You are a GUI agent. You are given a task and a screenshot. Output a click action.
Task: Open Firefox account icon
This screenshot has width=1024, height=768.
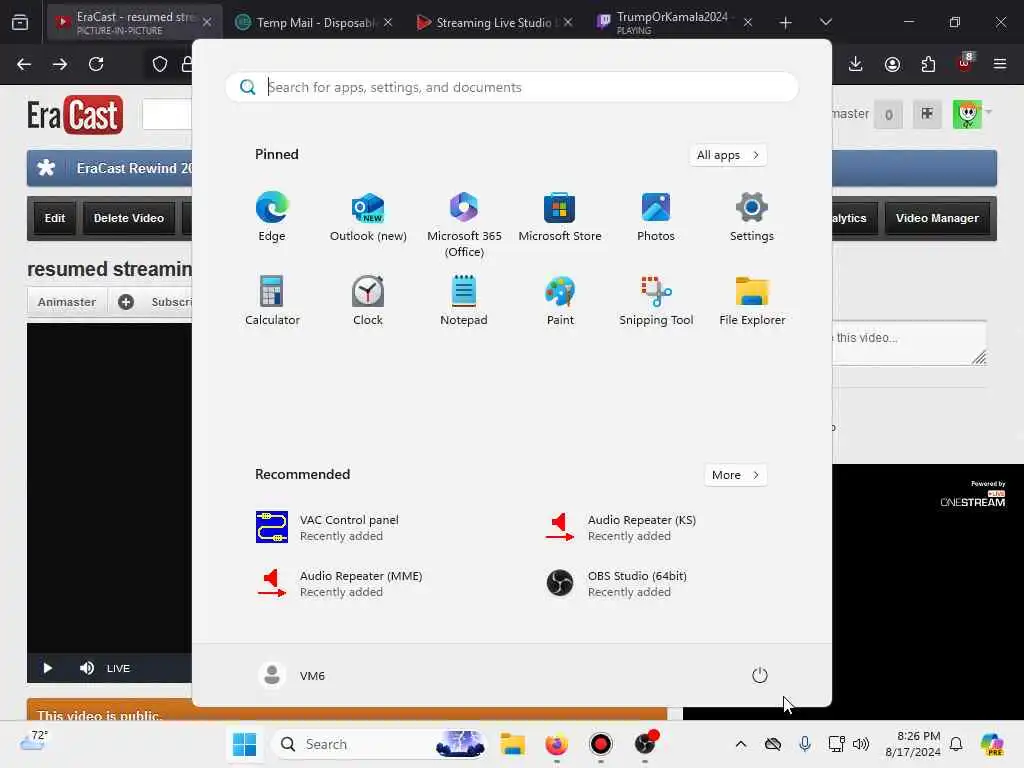click(x=892, y=64)
